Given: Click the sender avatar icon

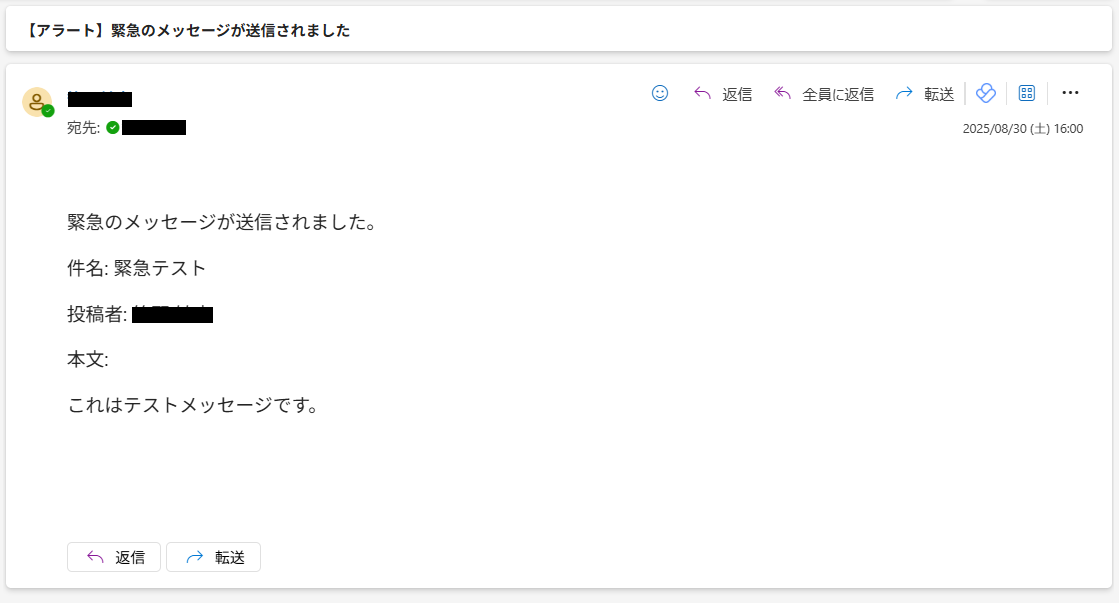Looking at the screenshot, I should [37, 102].
